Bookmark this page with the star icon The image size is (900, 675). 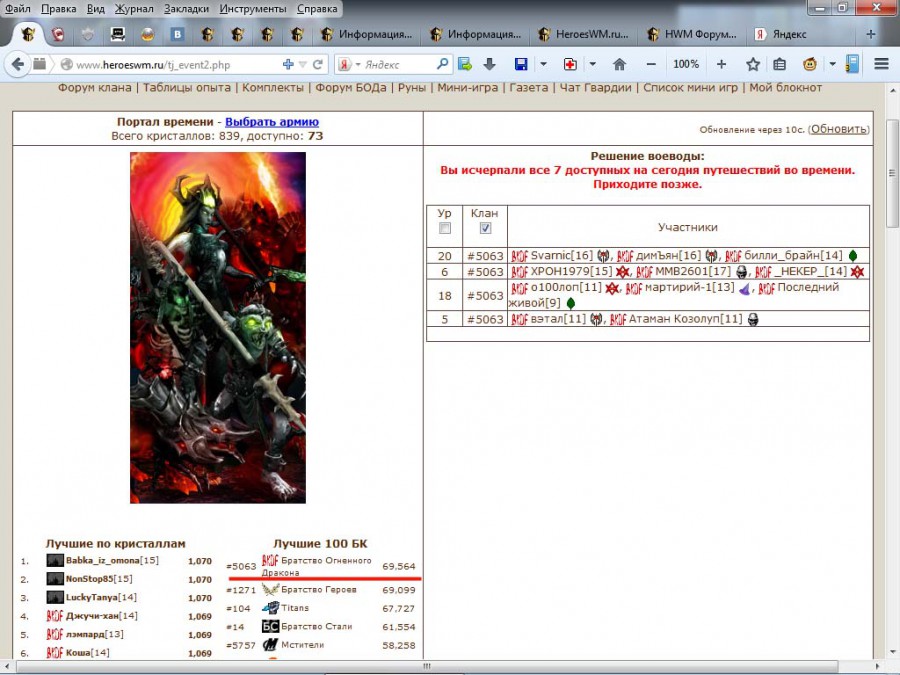(753, 64)
